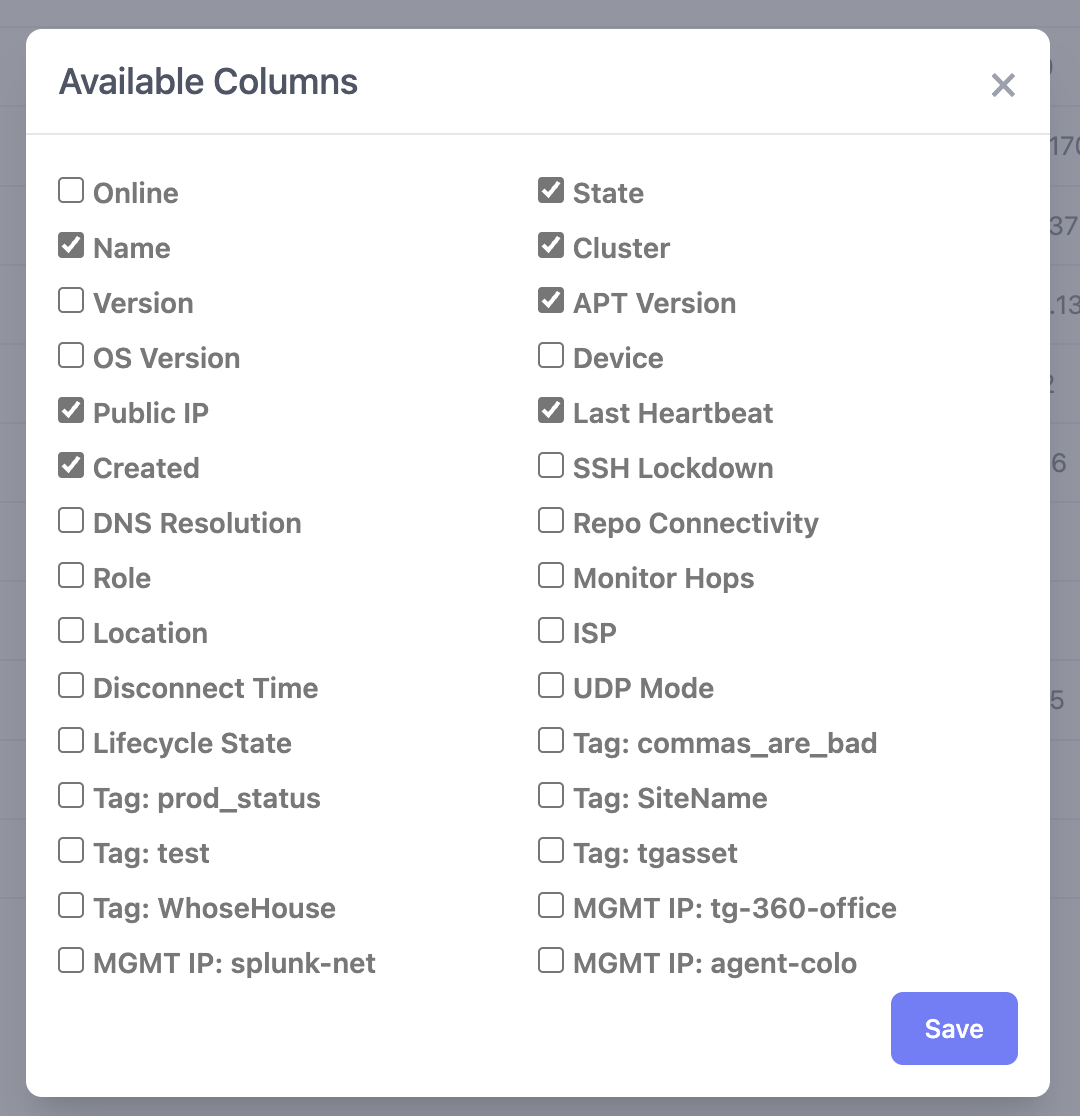Check the Monitor Hops checkbox
1080x1116 pixels.
tap(551, 575)
